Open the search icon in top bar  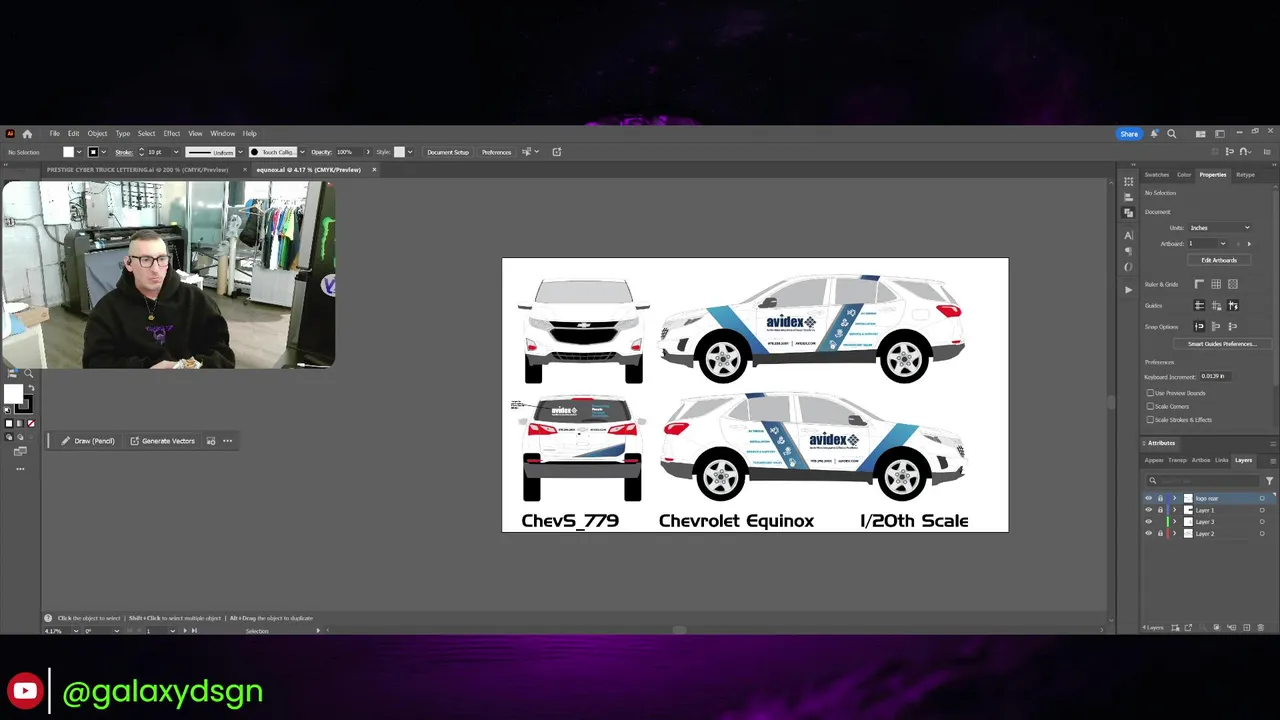(1172, 134)
